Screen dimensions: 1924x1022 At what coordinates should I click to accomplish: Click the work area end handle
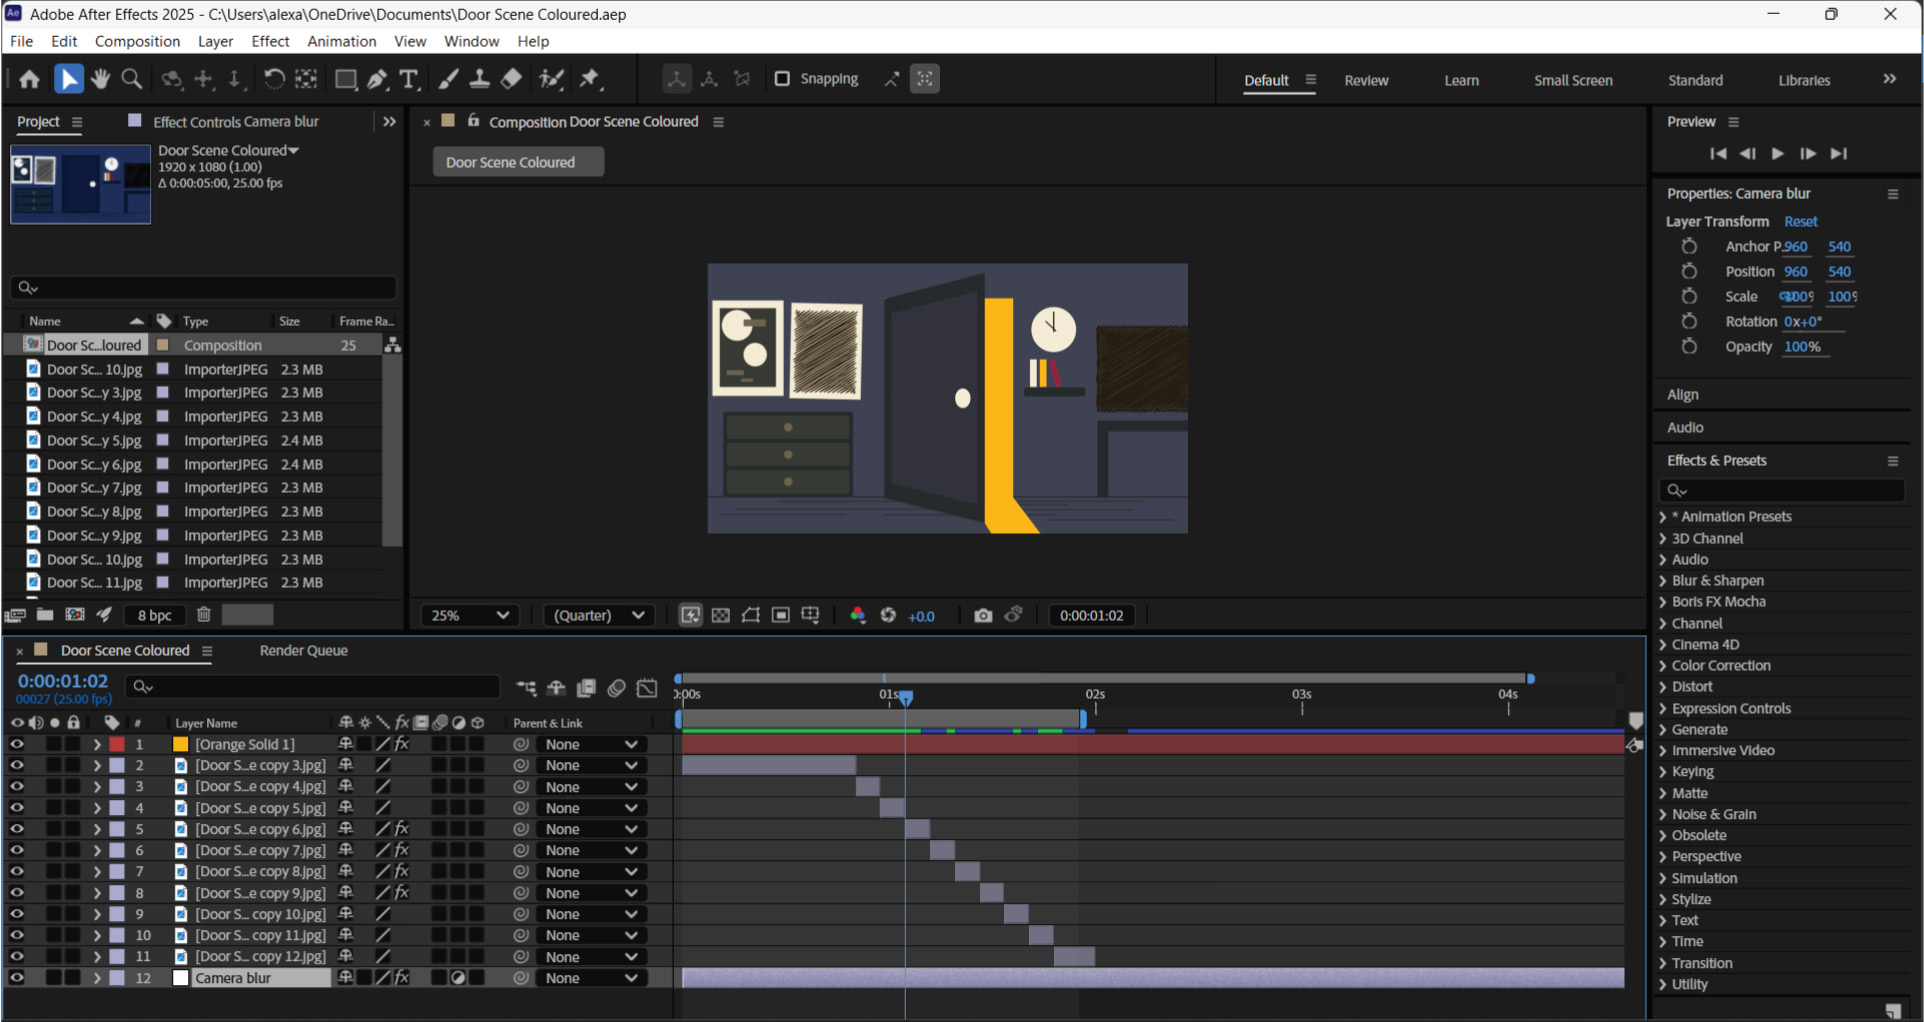coord(1083,718)
